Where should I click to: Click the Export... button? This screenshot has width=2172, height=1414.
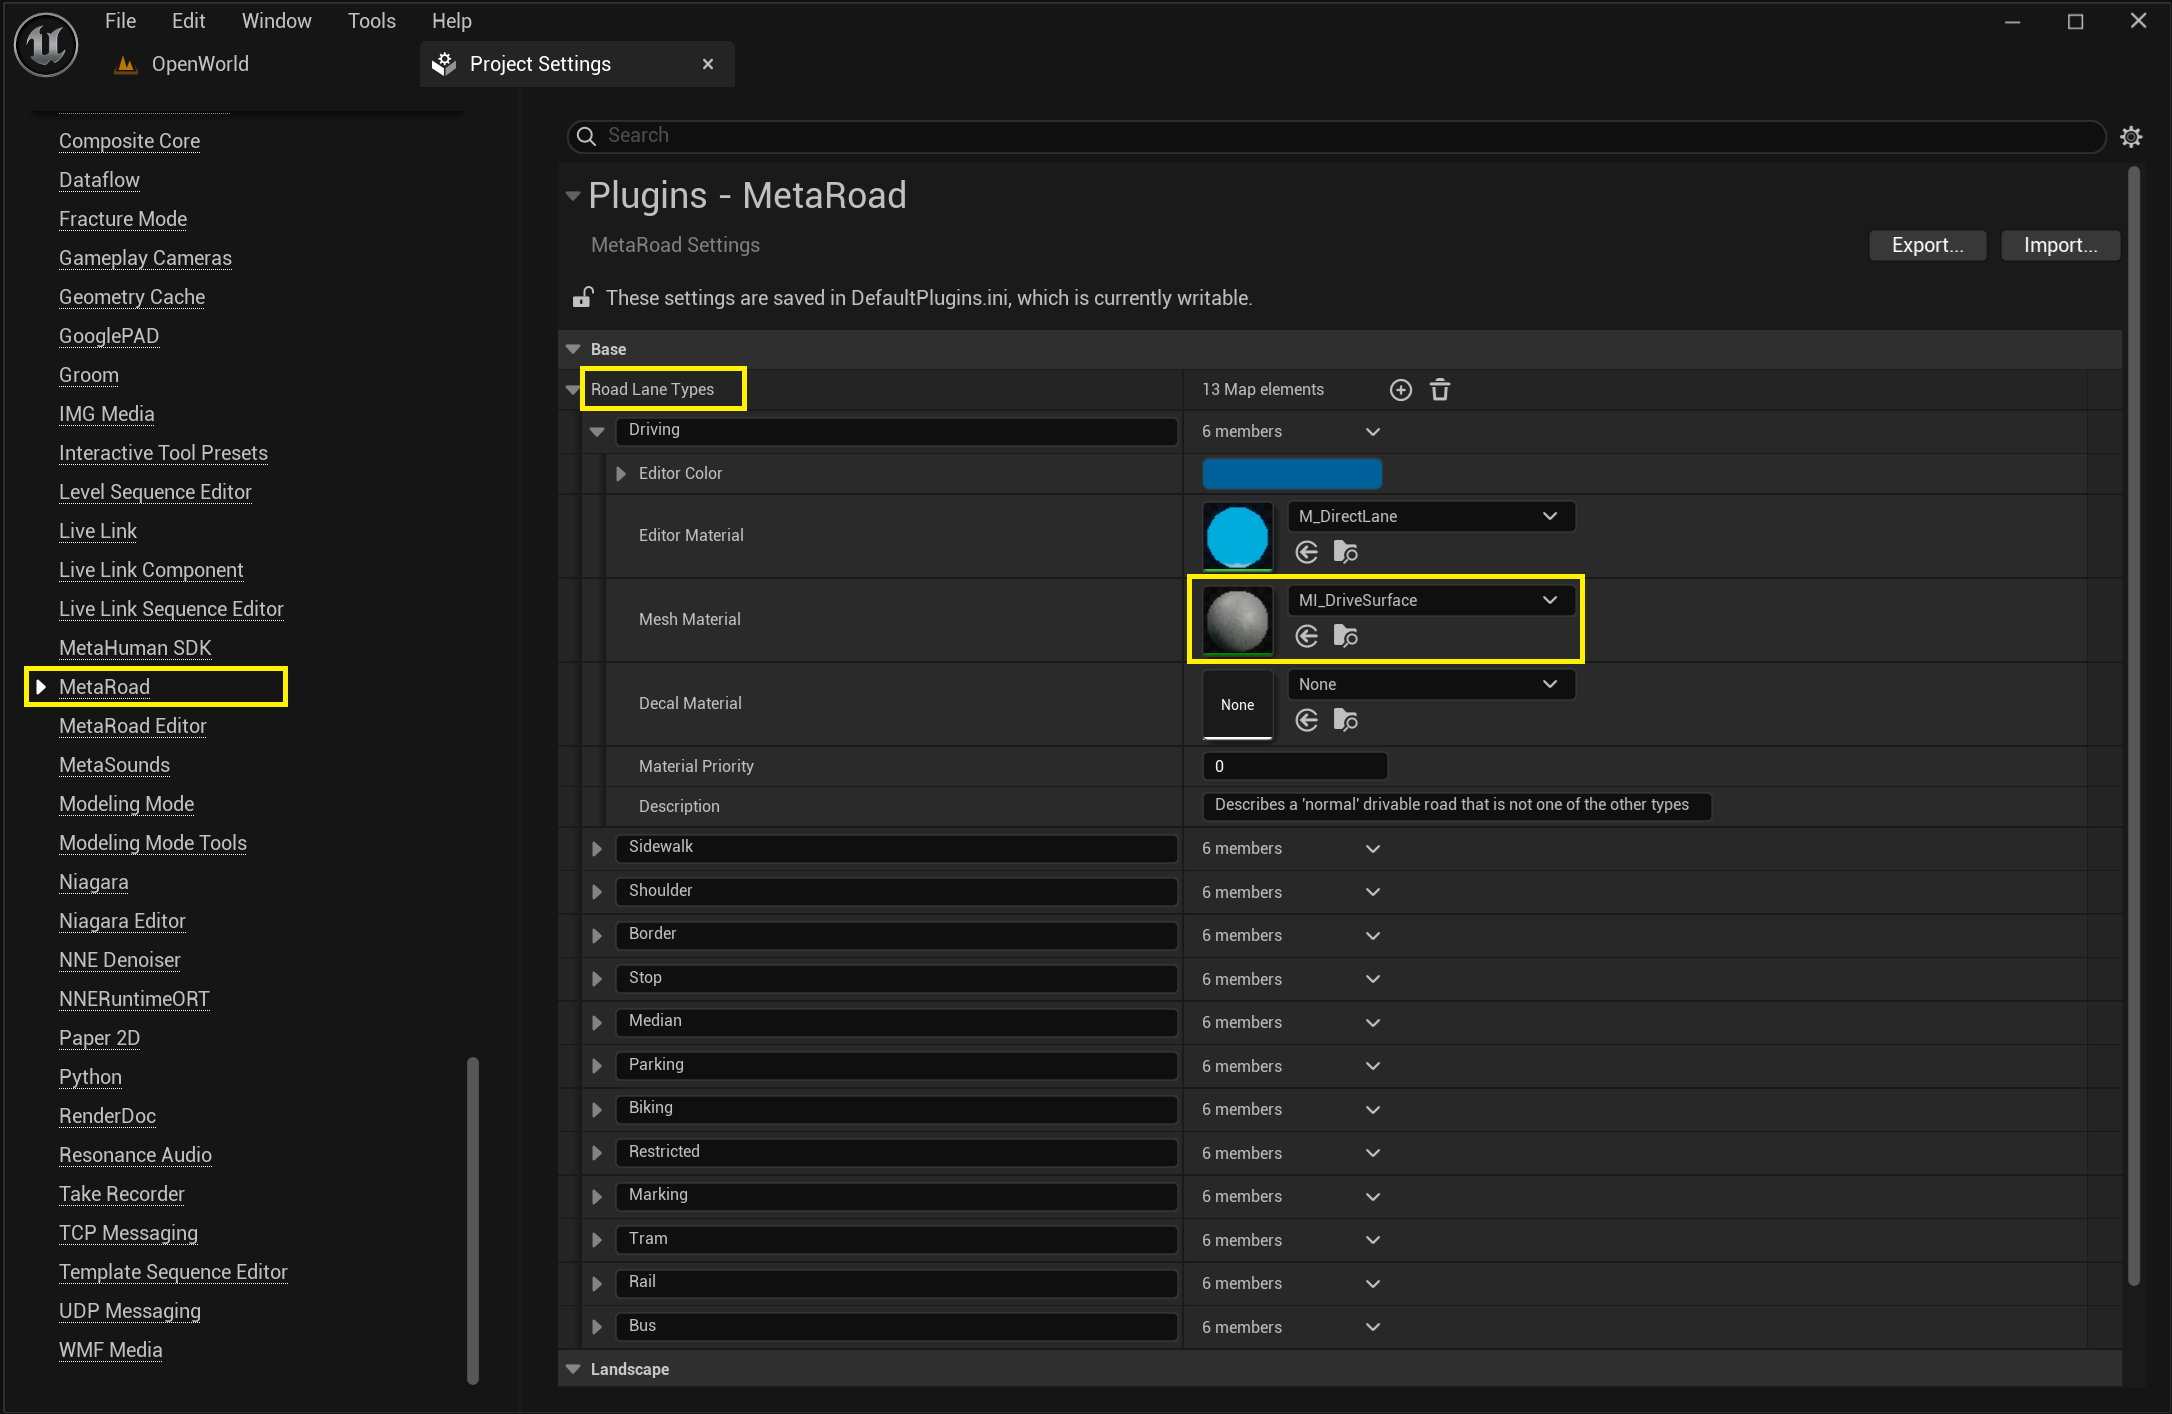(x=1927, y=245)
